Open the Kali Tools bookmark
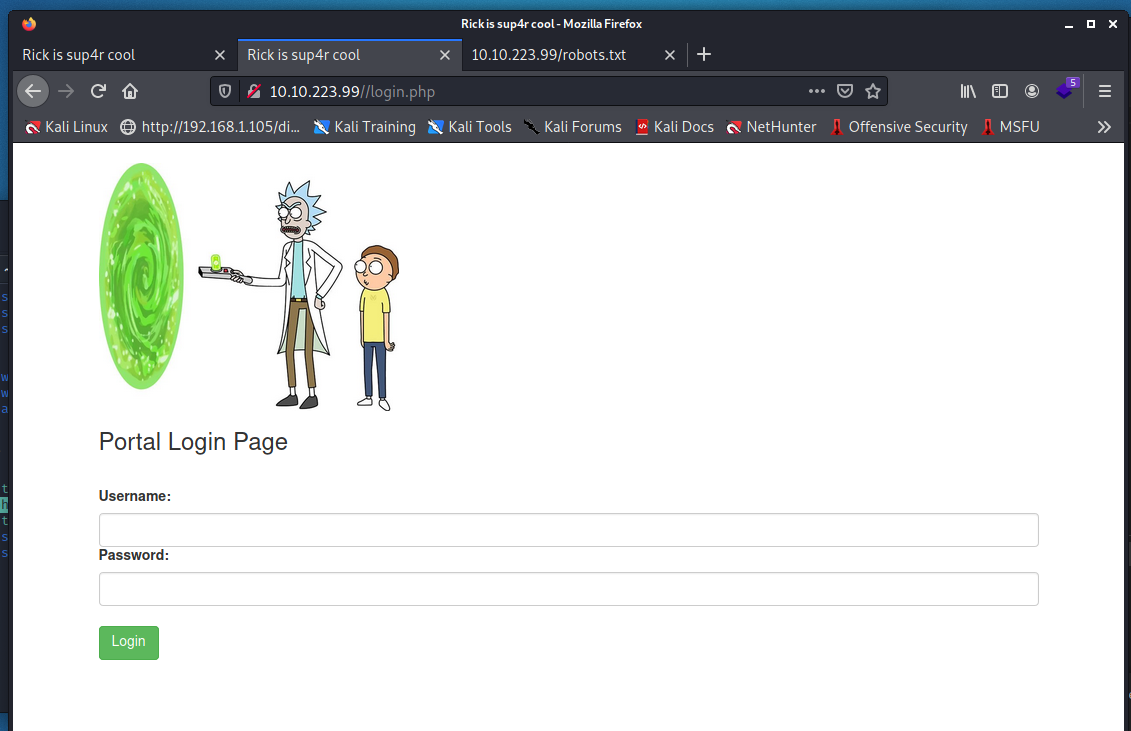This screenshot has width=1131, height=731. [x=470, y=127]
